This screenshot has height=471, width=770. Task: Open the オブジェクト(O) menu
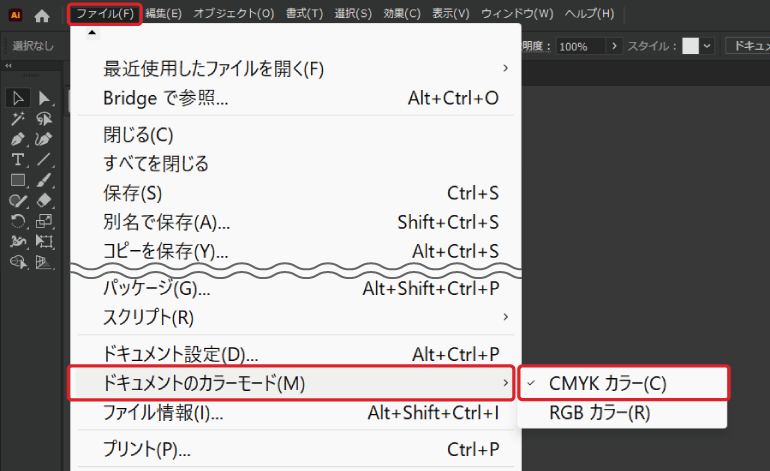point(233,14)
